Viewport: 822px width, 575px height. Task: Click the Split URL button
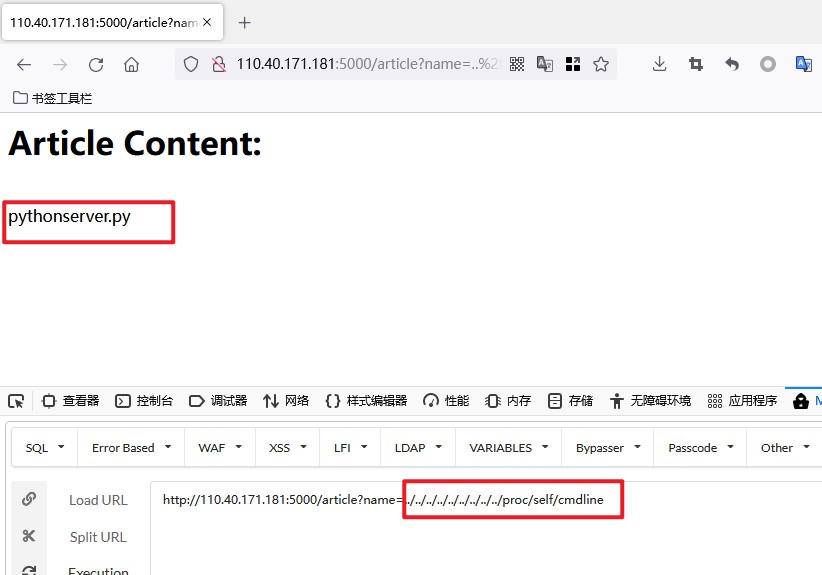(98, 537)
